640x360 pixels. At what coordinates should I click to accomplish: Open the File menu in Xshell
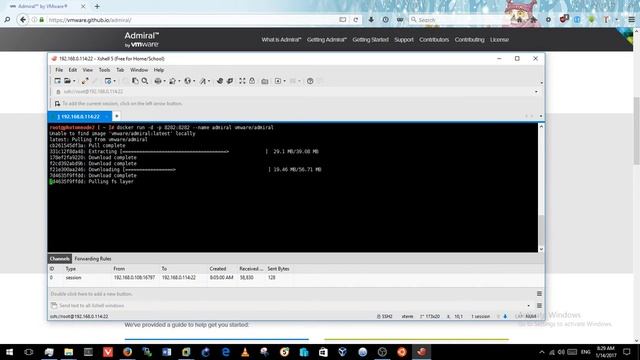(59, 70)
